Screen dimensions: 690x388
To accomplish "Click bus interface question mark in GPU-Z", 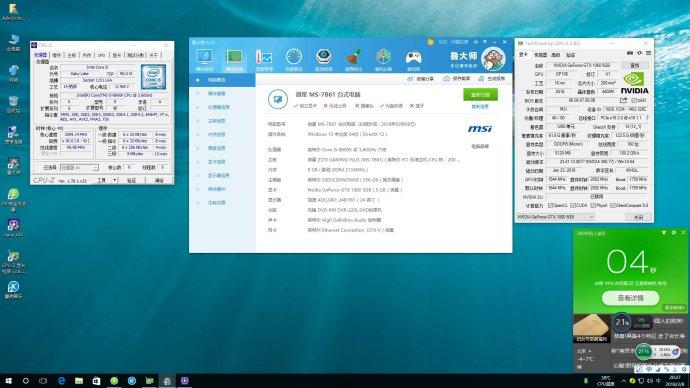I will tap(647, 118).
